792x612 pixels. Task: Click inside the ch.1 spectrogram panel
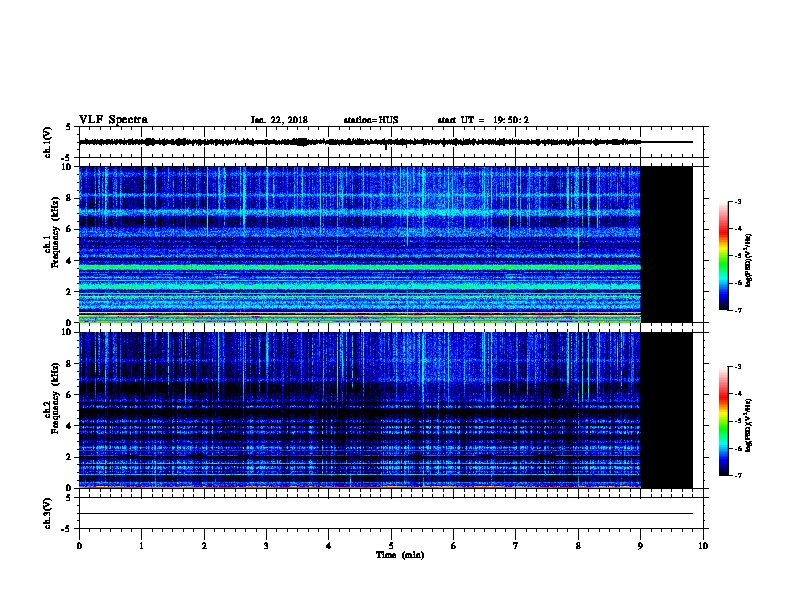pyautogui.click(x=360, y=244)
